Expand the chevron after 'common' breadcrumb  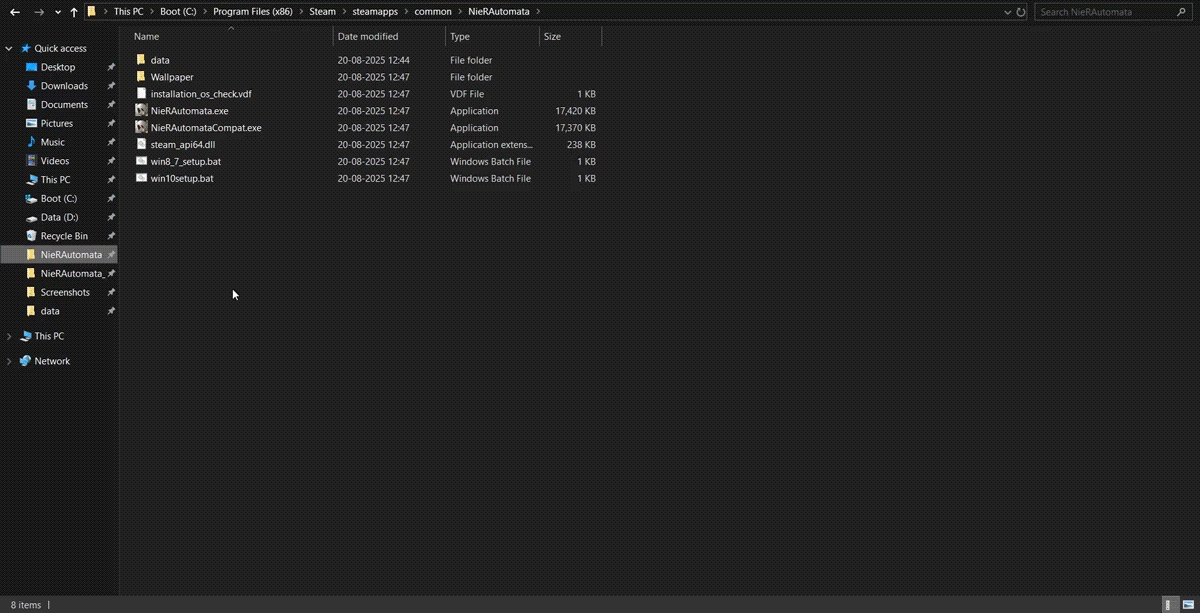tap(460, 12)
